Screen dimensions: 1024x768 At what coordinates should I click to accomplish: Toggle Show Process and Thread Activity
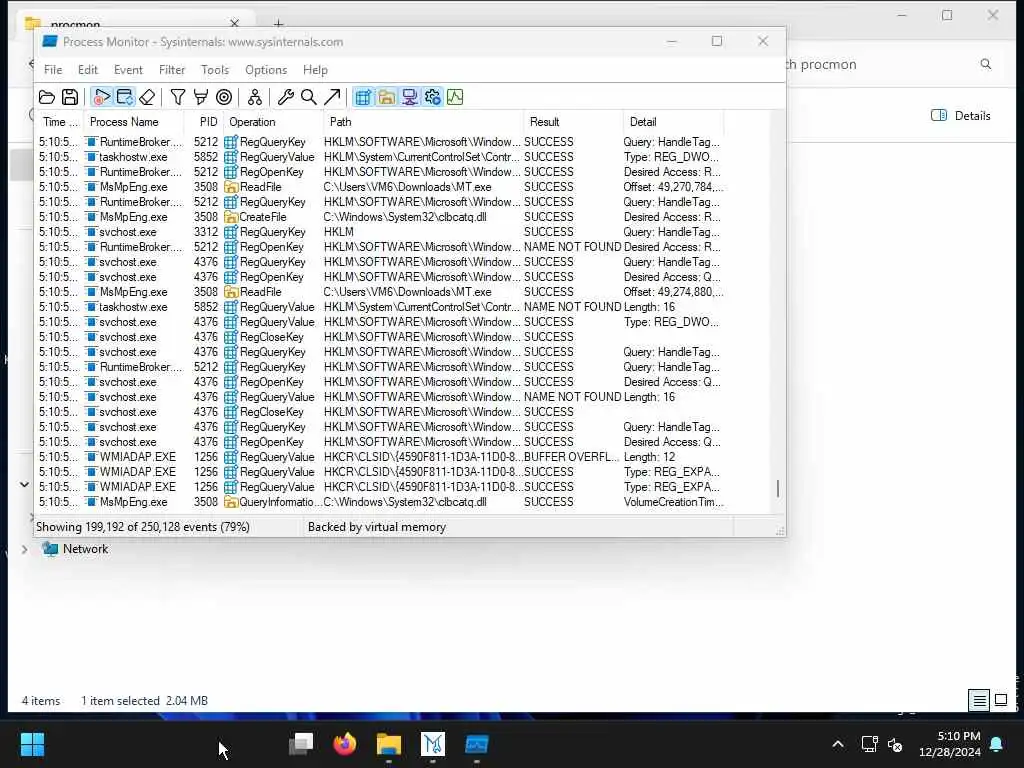pos(432,97)
